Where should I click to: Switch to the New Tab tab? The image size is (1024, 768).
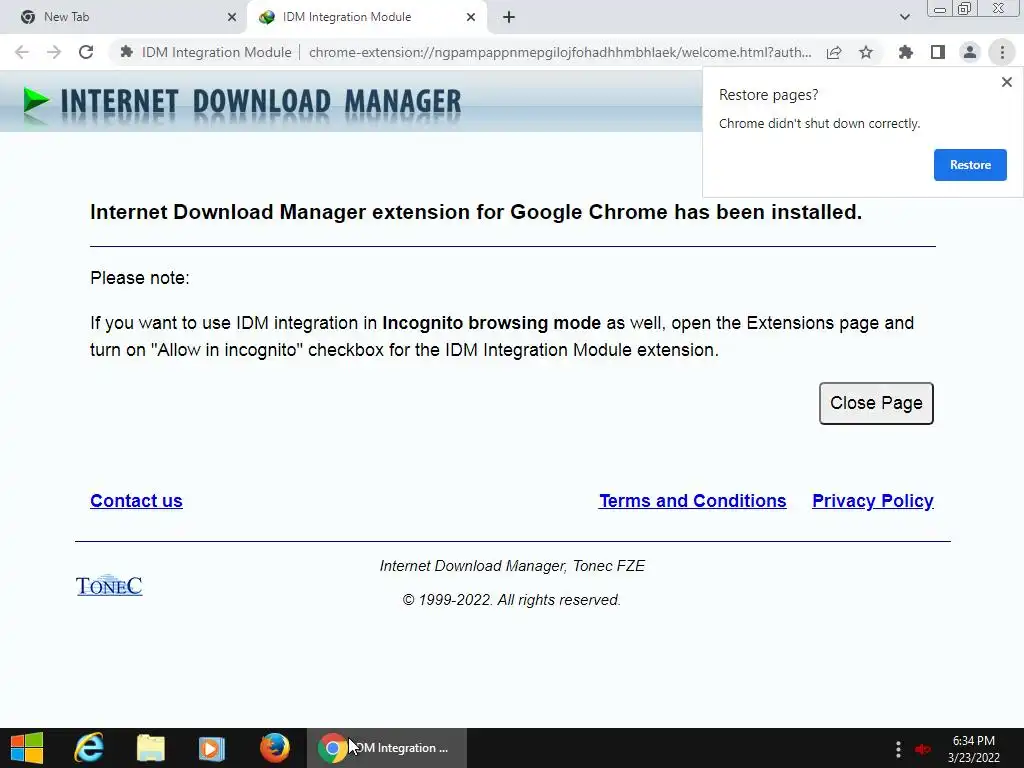123,17
